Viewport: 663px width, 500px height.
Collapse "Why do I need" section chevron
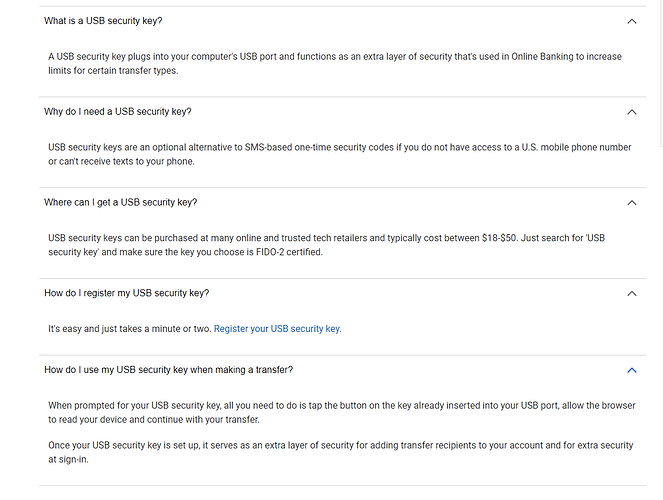(x=631, y=112)
